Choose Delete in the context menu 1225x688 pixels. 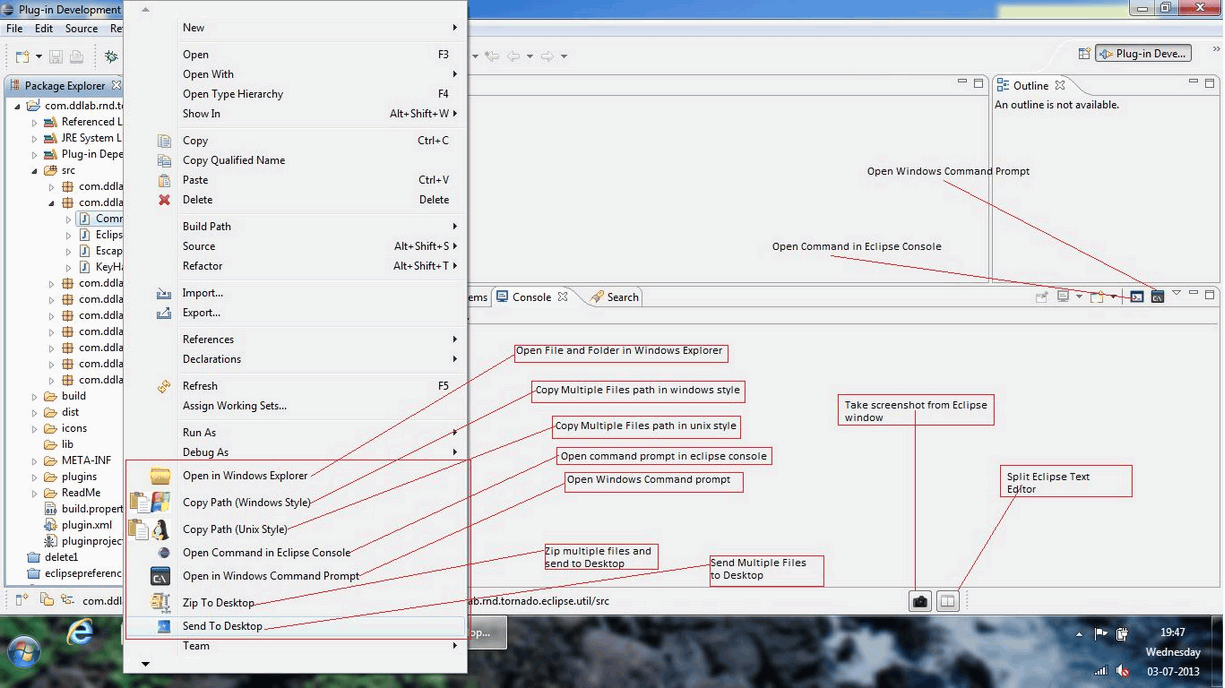point(296,200)
